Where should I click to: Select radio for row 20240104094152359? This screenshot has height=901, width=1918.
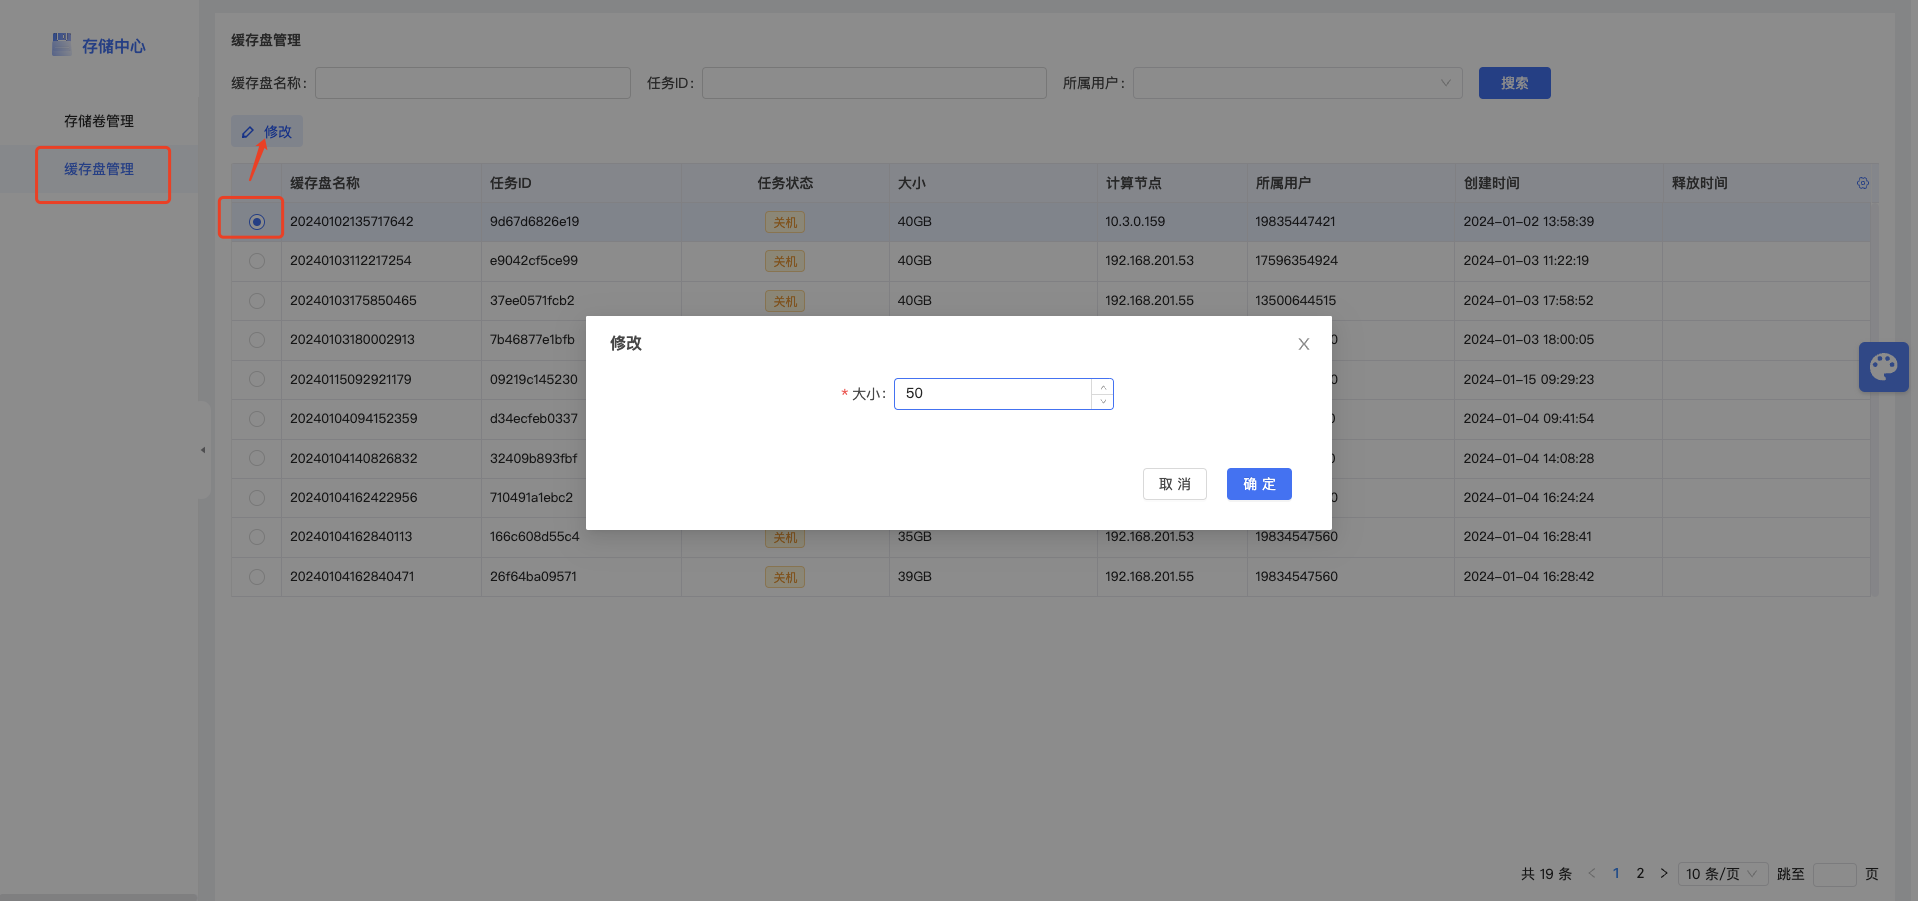257,419
